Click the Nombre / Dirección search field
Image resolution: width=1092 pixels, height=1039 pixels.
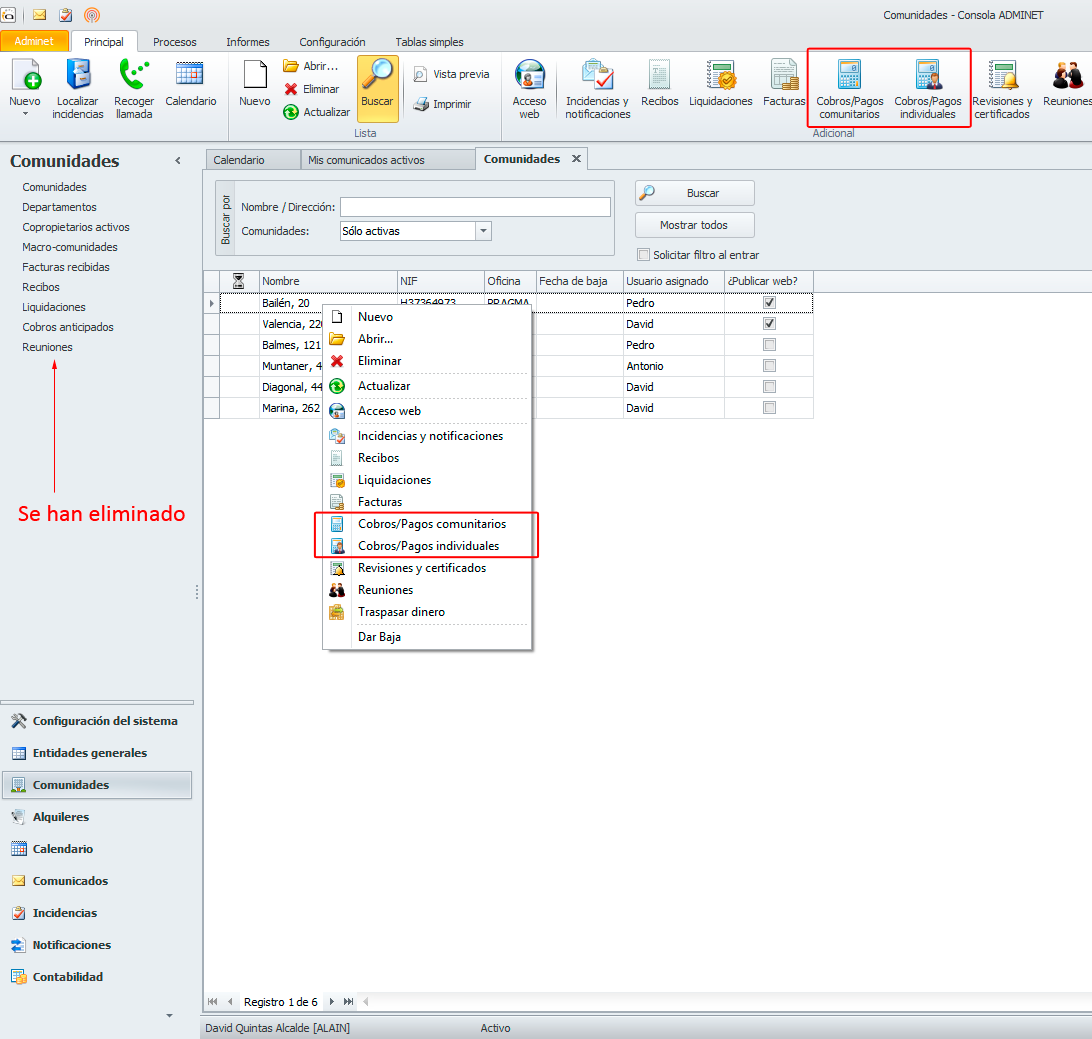(x=475, y=207)
